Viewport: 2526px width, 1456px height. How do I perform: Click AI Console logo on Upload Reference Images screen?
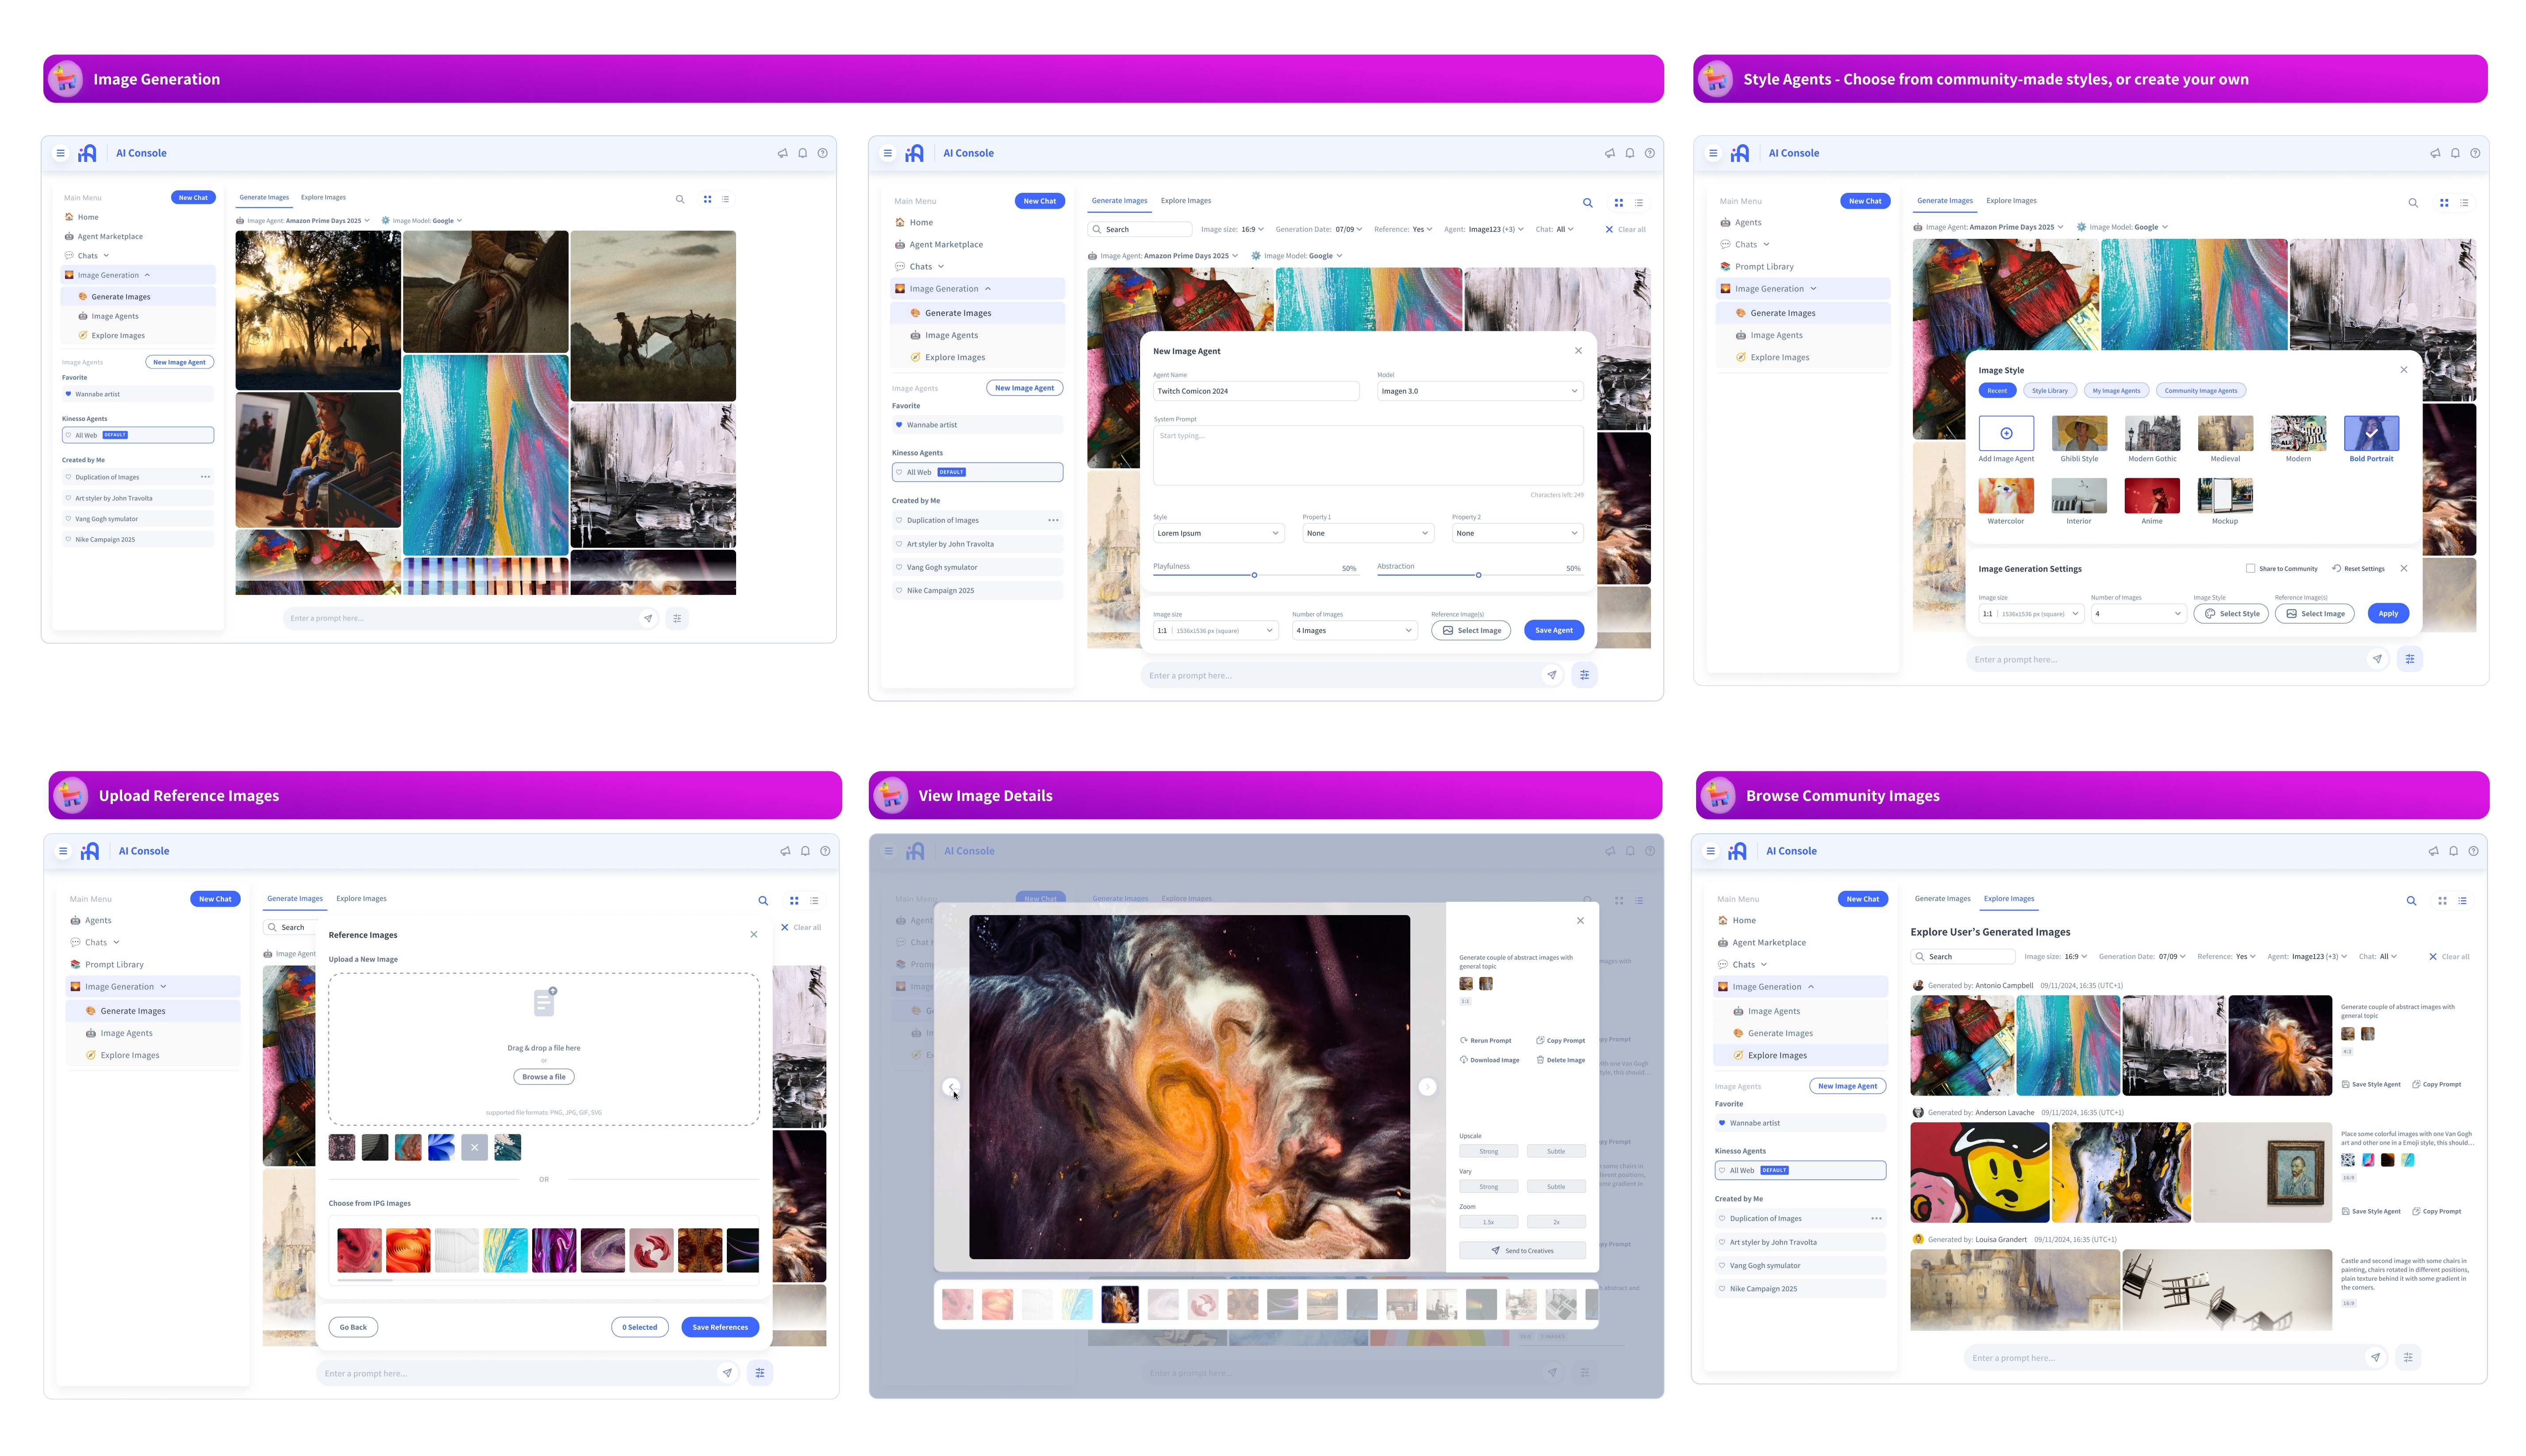[x=90, y=851]
